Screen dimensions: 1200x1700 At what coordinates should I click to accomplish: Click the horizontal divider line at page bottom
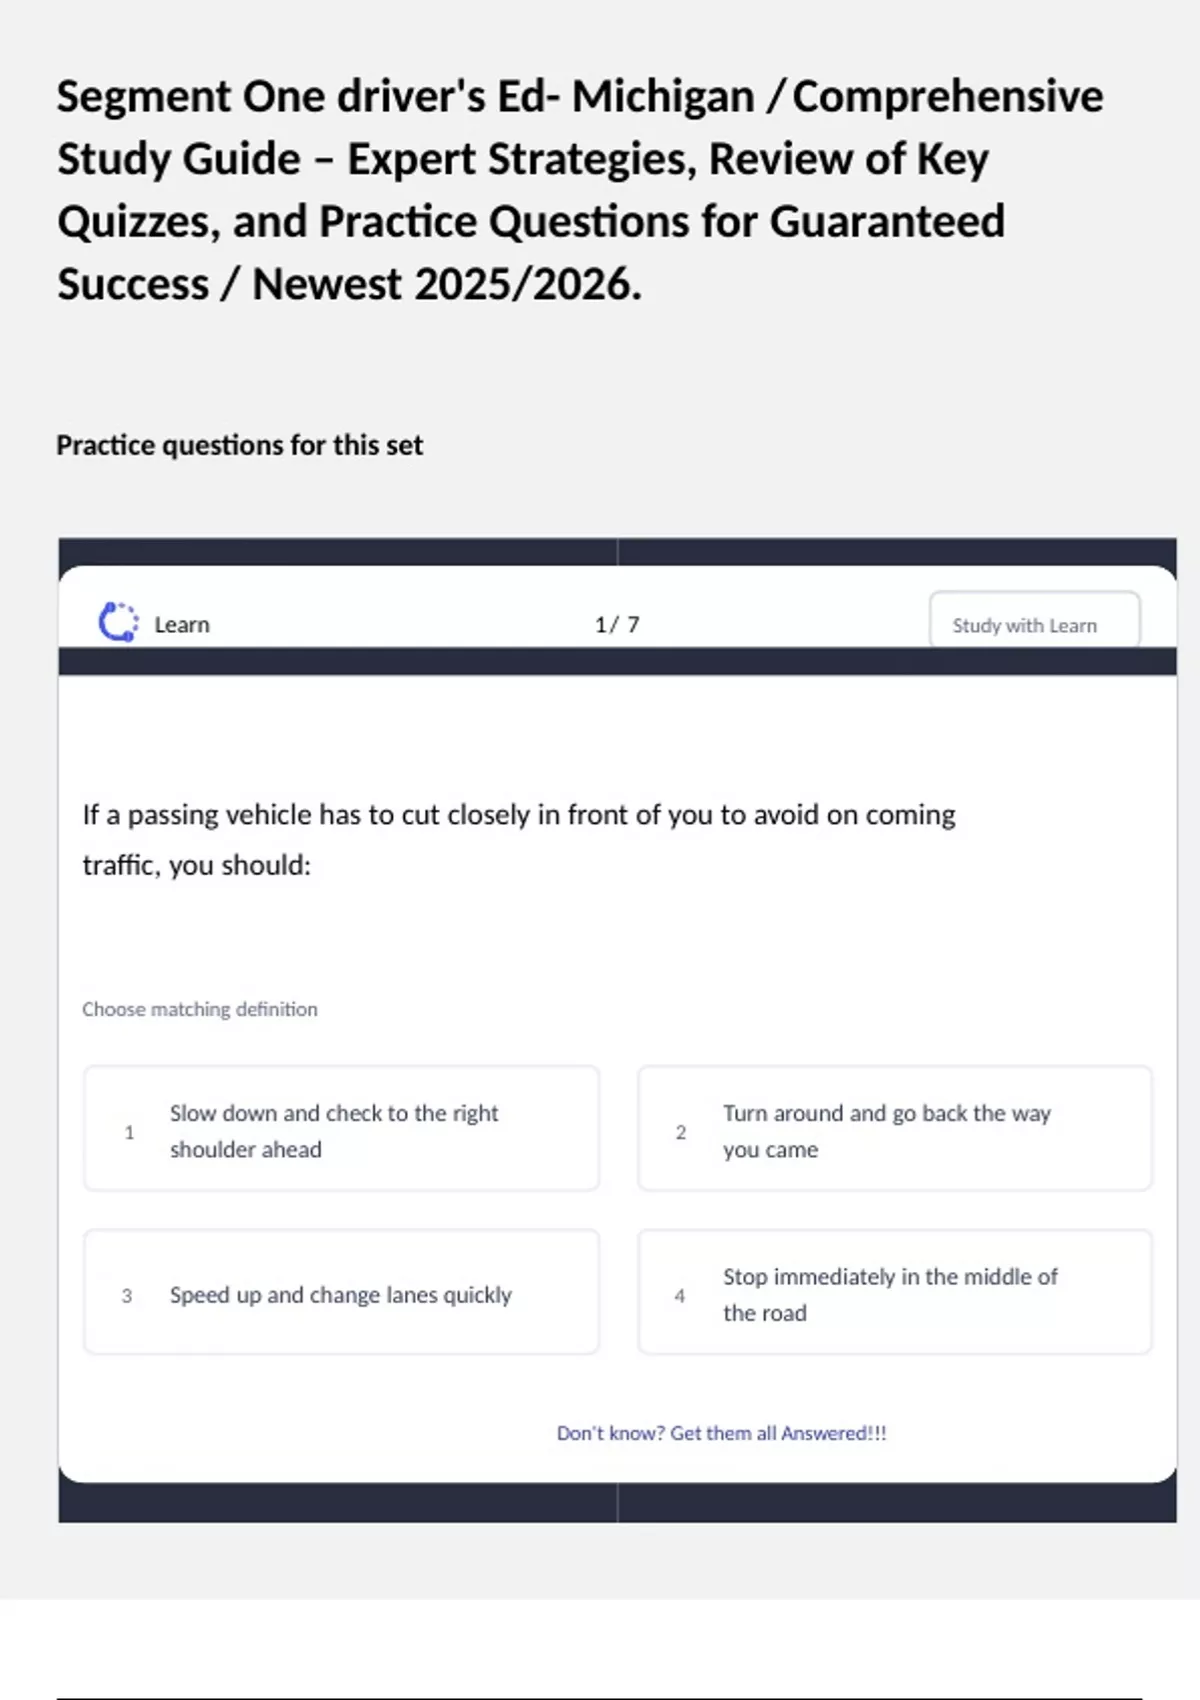[599, 1697]
